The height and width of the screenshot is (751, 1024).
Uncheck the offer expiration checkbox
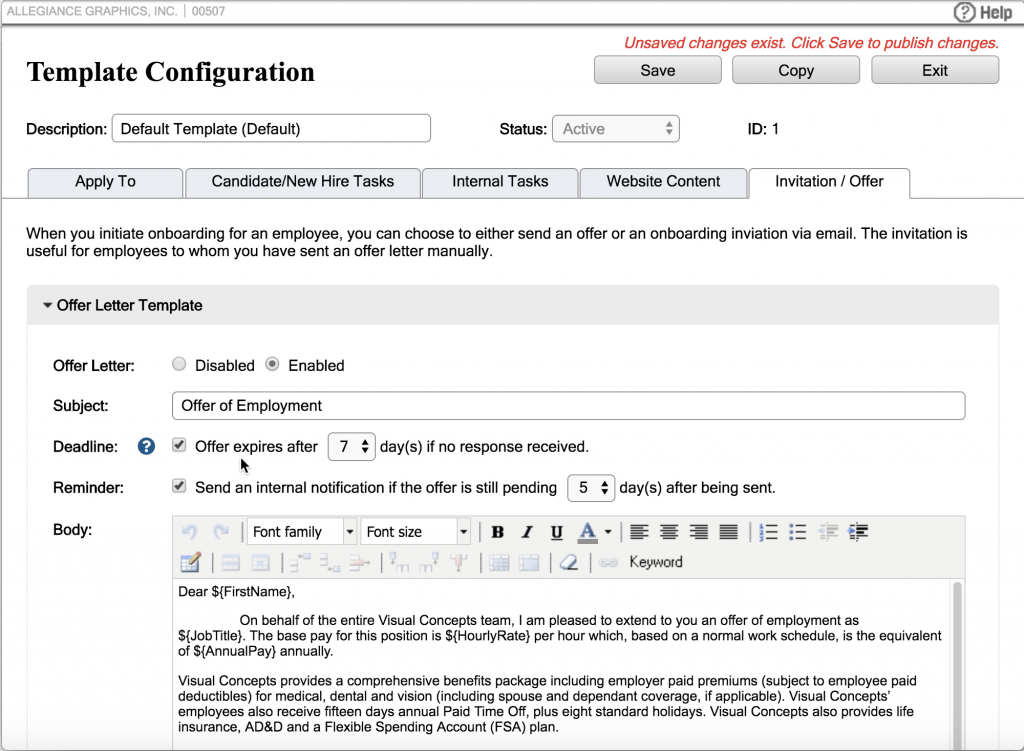click(x=178, y=444)
